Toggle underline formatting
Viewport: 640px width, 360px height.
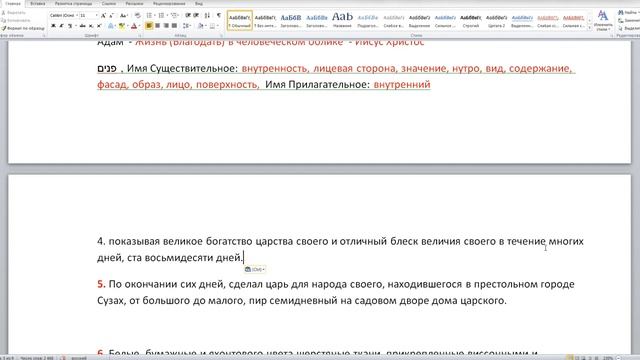pos(70,26)
